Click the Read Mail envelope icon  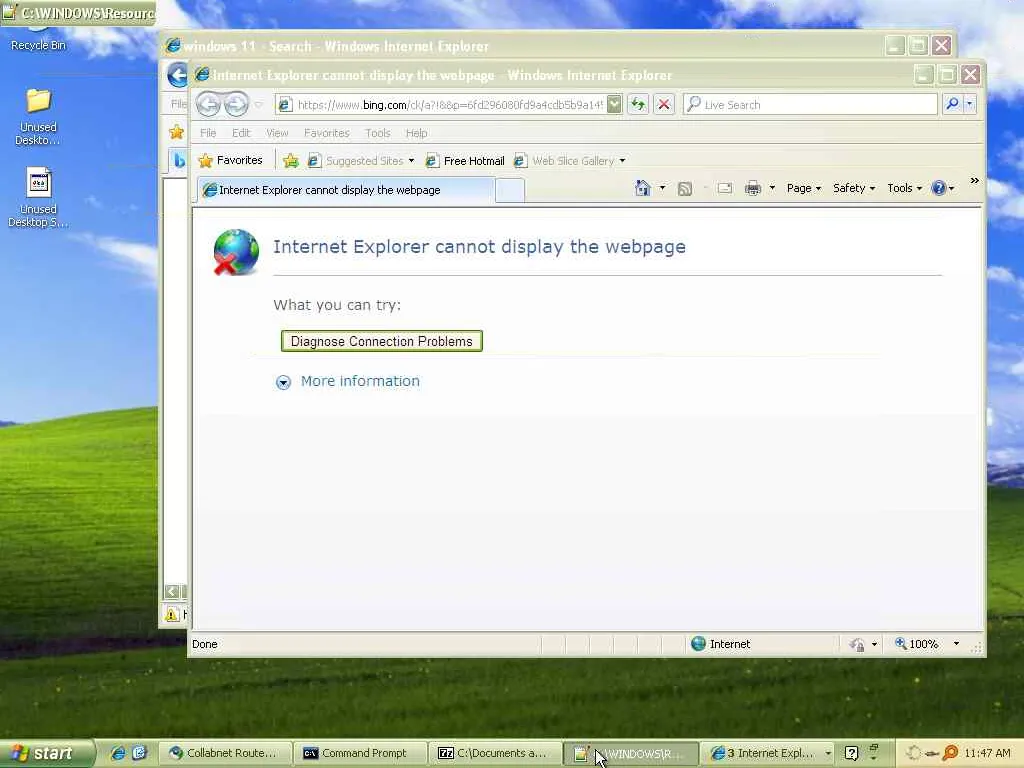pos(724,189)
